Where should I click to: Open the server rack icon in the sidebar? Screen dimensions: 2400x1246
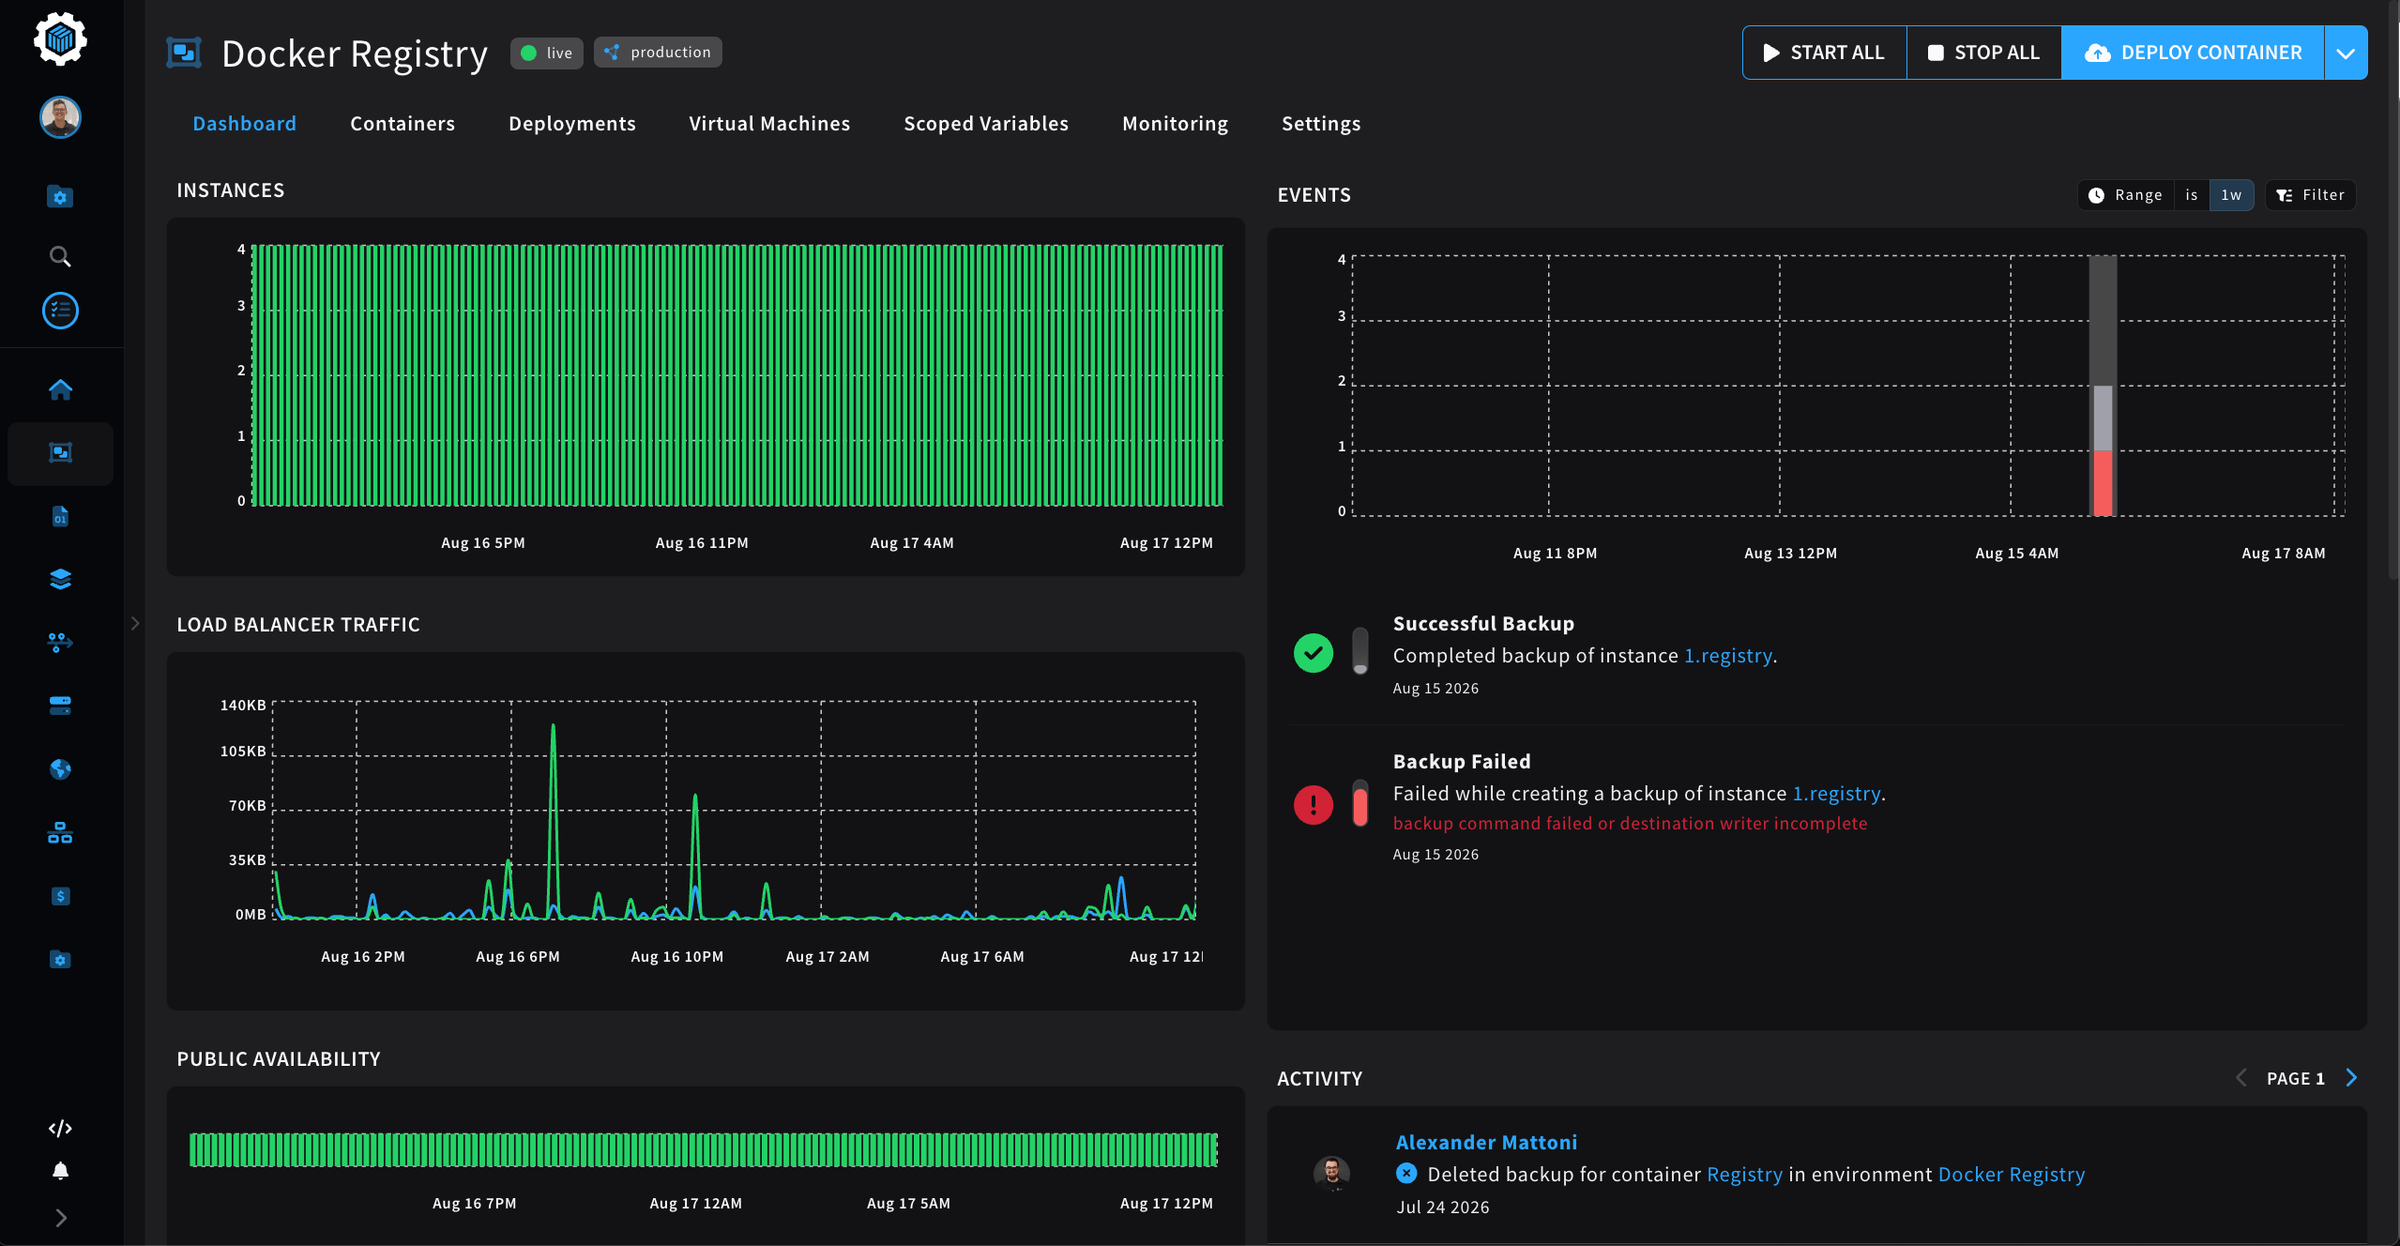[60, 706]
